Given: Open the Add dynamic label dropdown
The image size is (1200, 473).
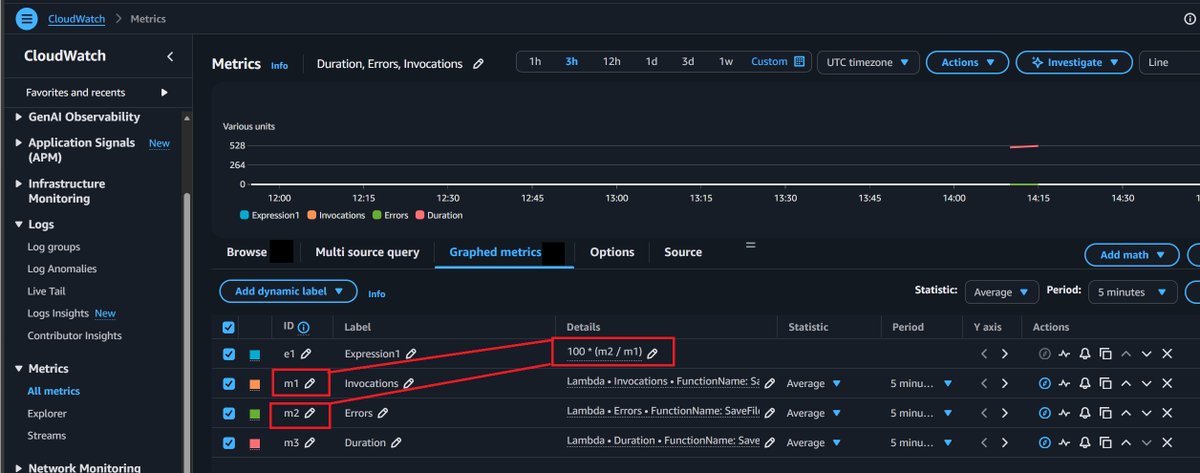Looking at the screenshot, I should tap(288, 291).
